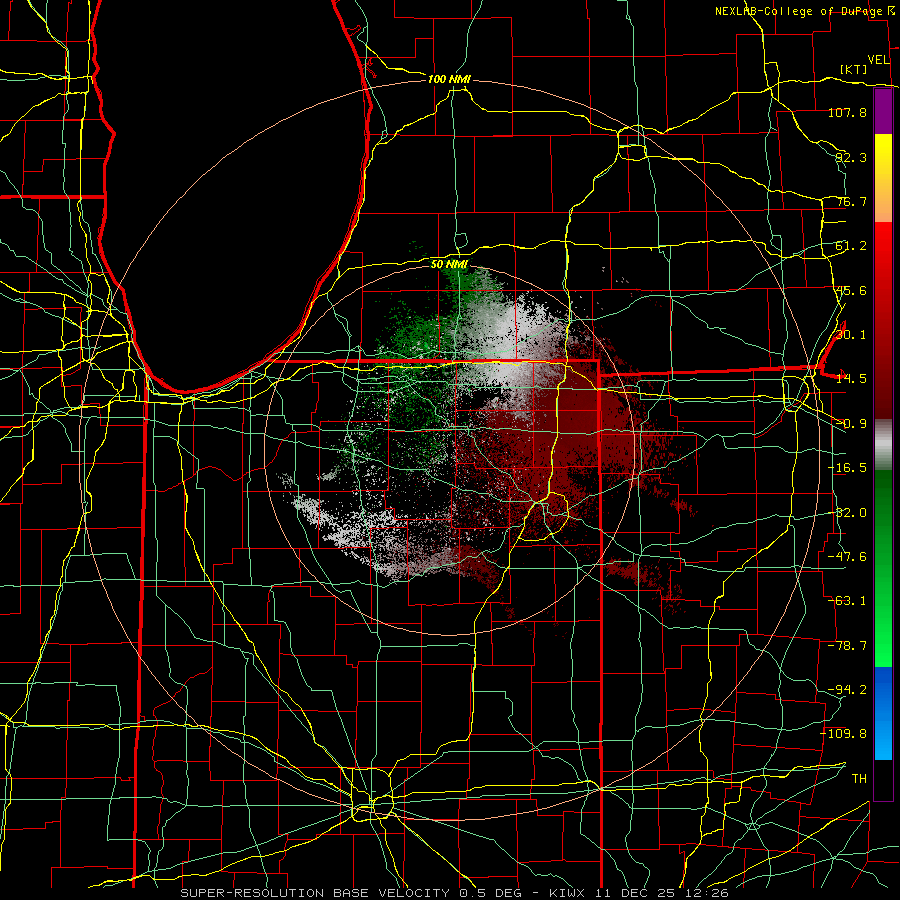
Task: Click the purple segment of the color bar
Action: click(883, 112)
